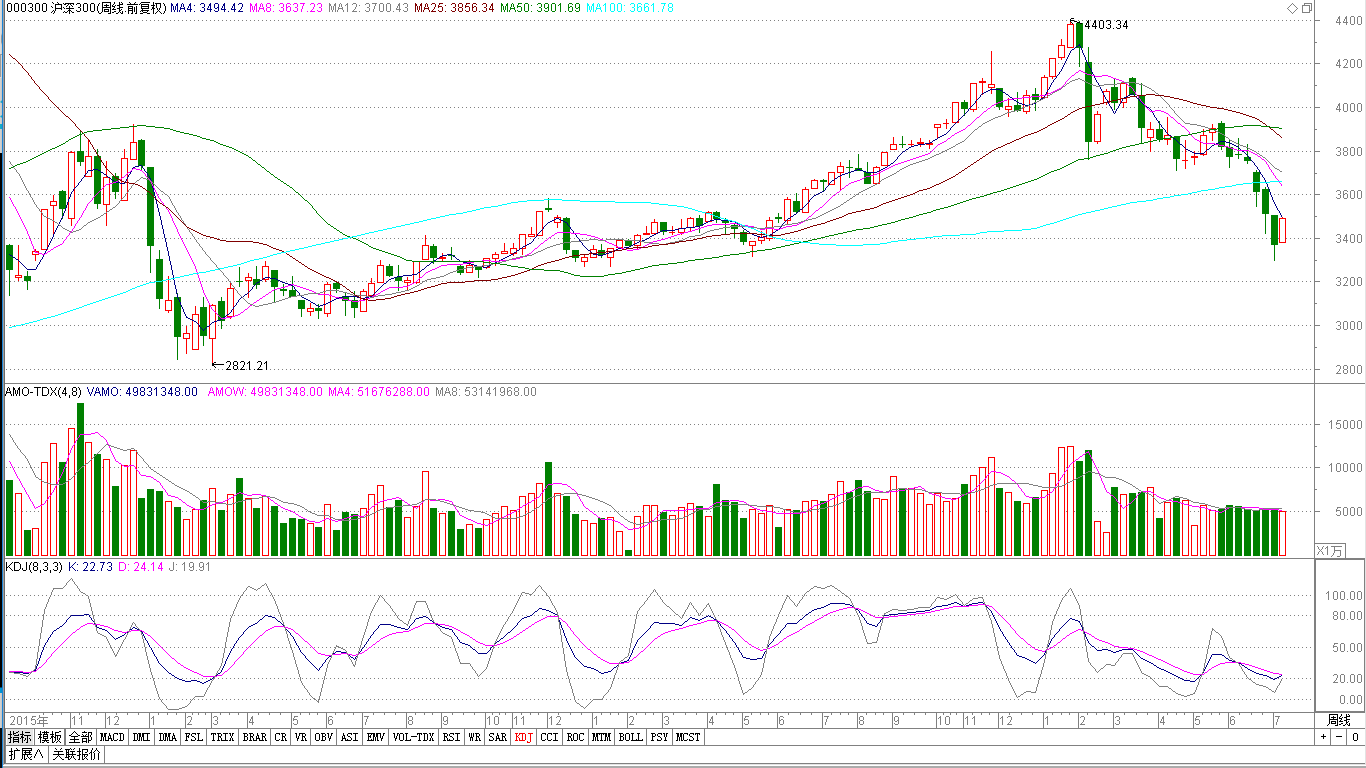This screenshot has height=768, width=1366.
Task: Click the MA4: 3494.42 label
Action: coord(206,8)
